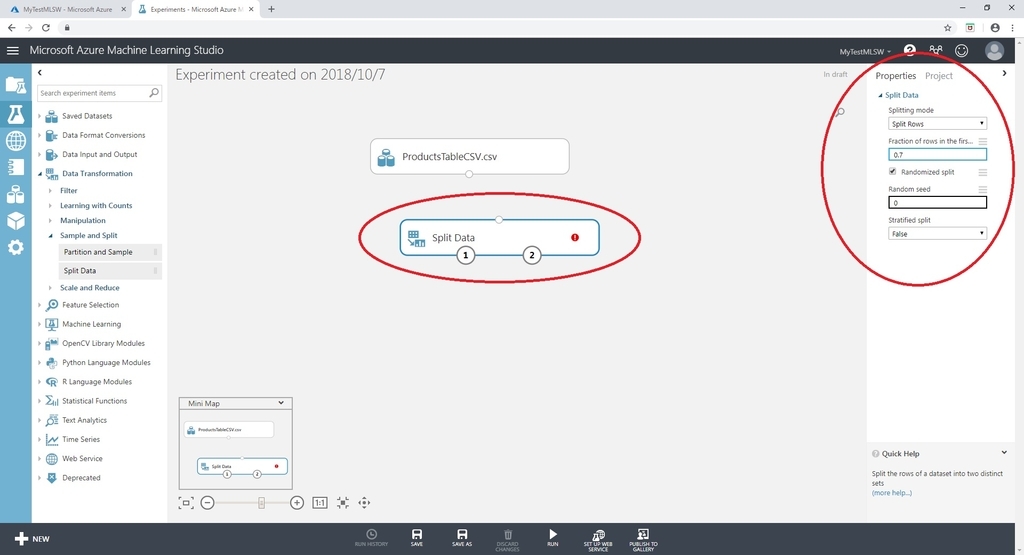Click the Random seed input field

[937, 202]
